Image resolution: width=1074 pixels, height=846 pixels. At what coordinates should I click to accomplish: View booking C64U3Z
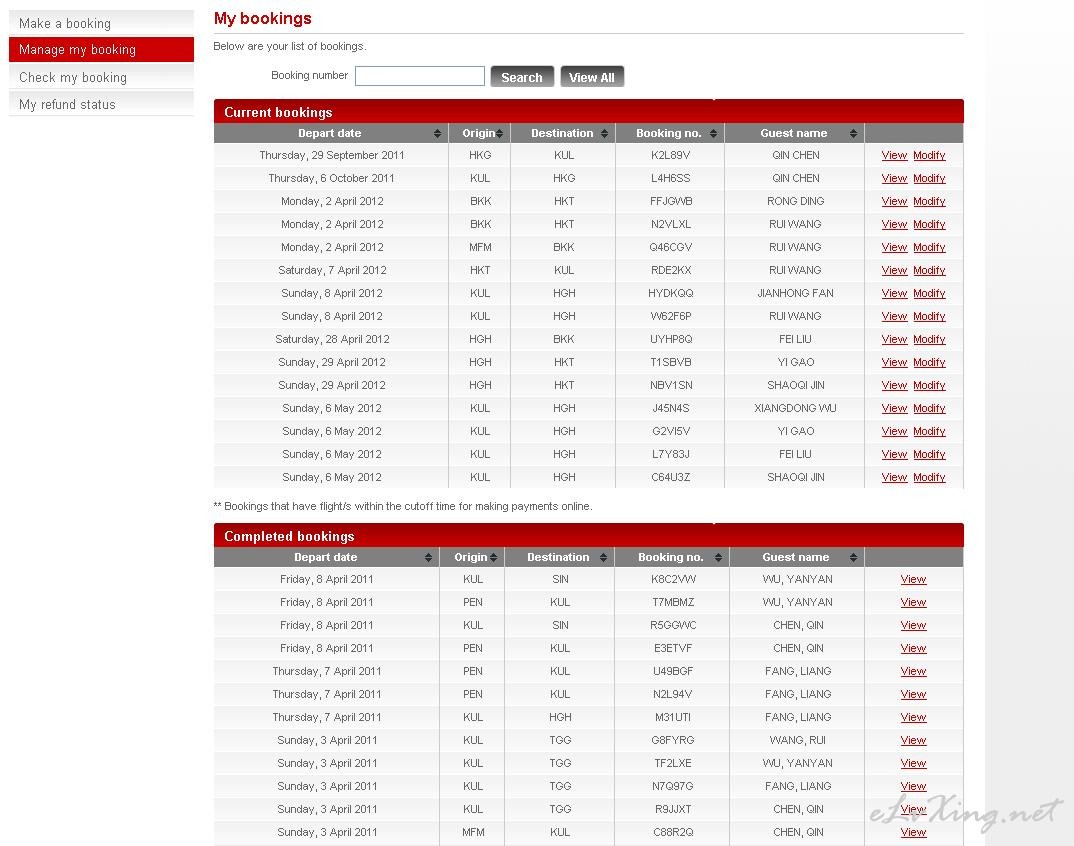click(x=894, y=477)
